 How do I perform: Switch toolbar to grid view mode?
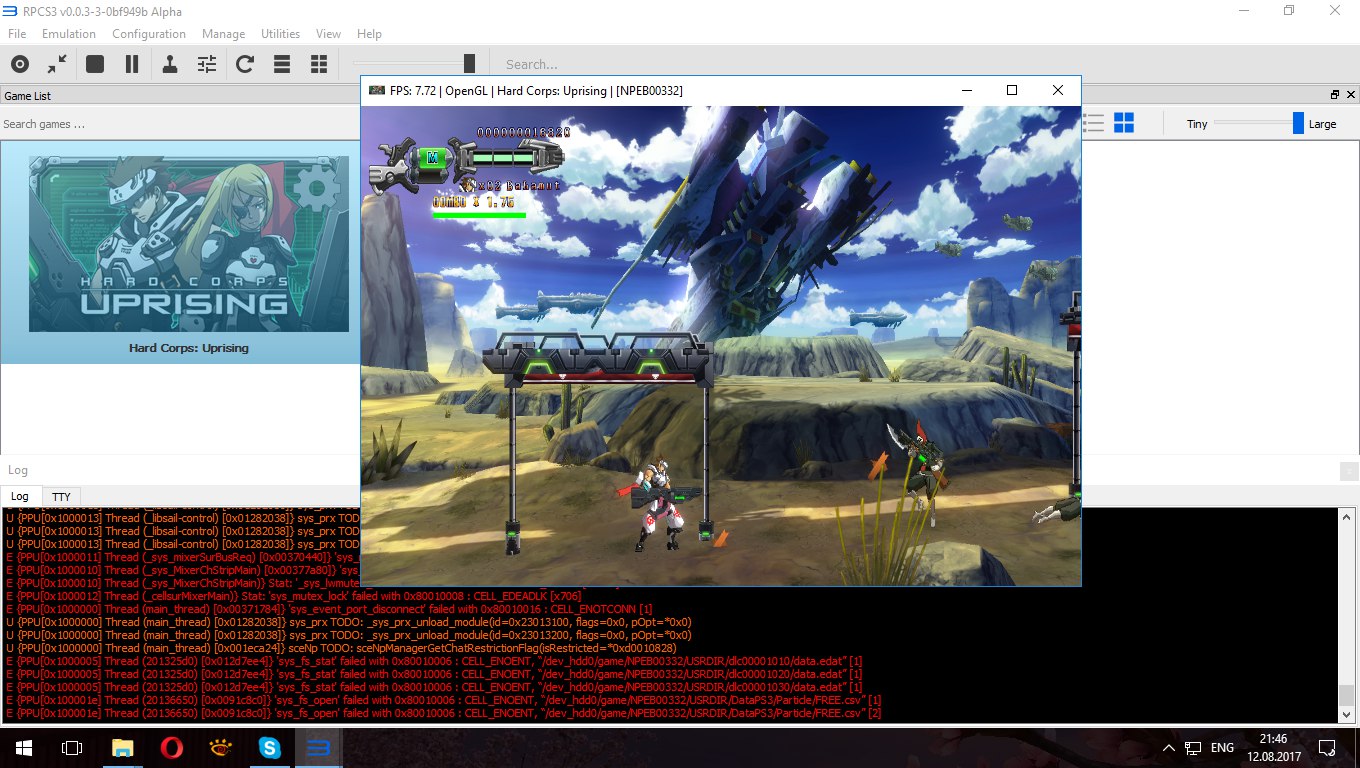[319, 64]
